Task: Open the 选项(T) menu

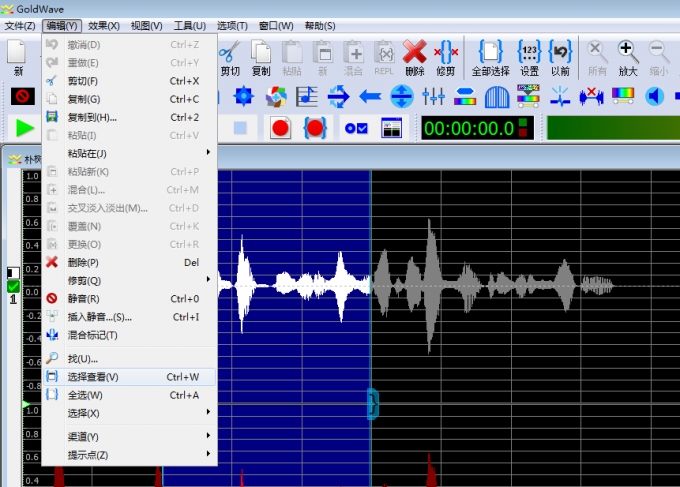Action: click(x=232, y=26)
